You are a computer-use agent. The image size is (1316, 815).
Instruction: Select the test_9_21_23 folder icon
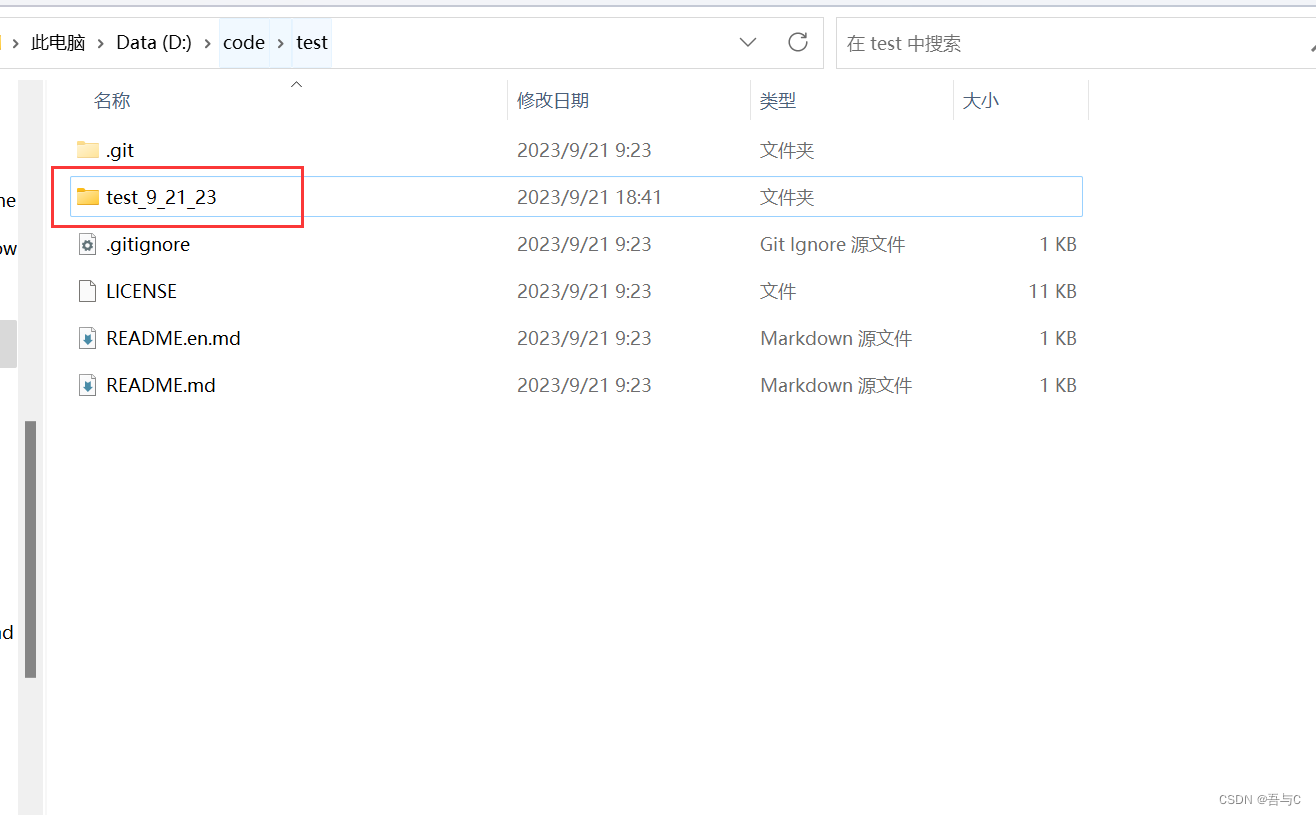tap(88, 197)
